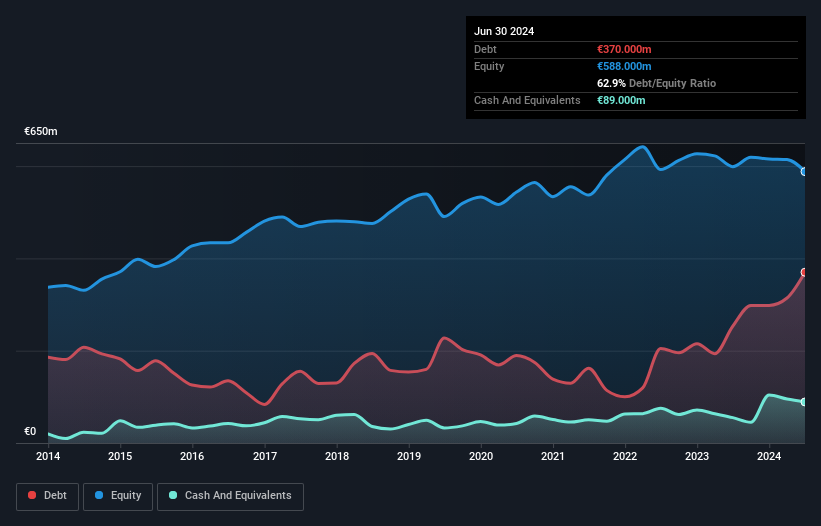Click the 2018 x-axis label
Image resolution: width=821 pixels, height=526 pixels.
coord(337,456)
